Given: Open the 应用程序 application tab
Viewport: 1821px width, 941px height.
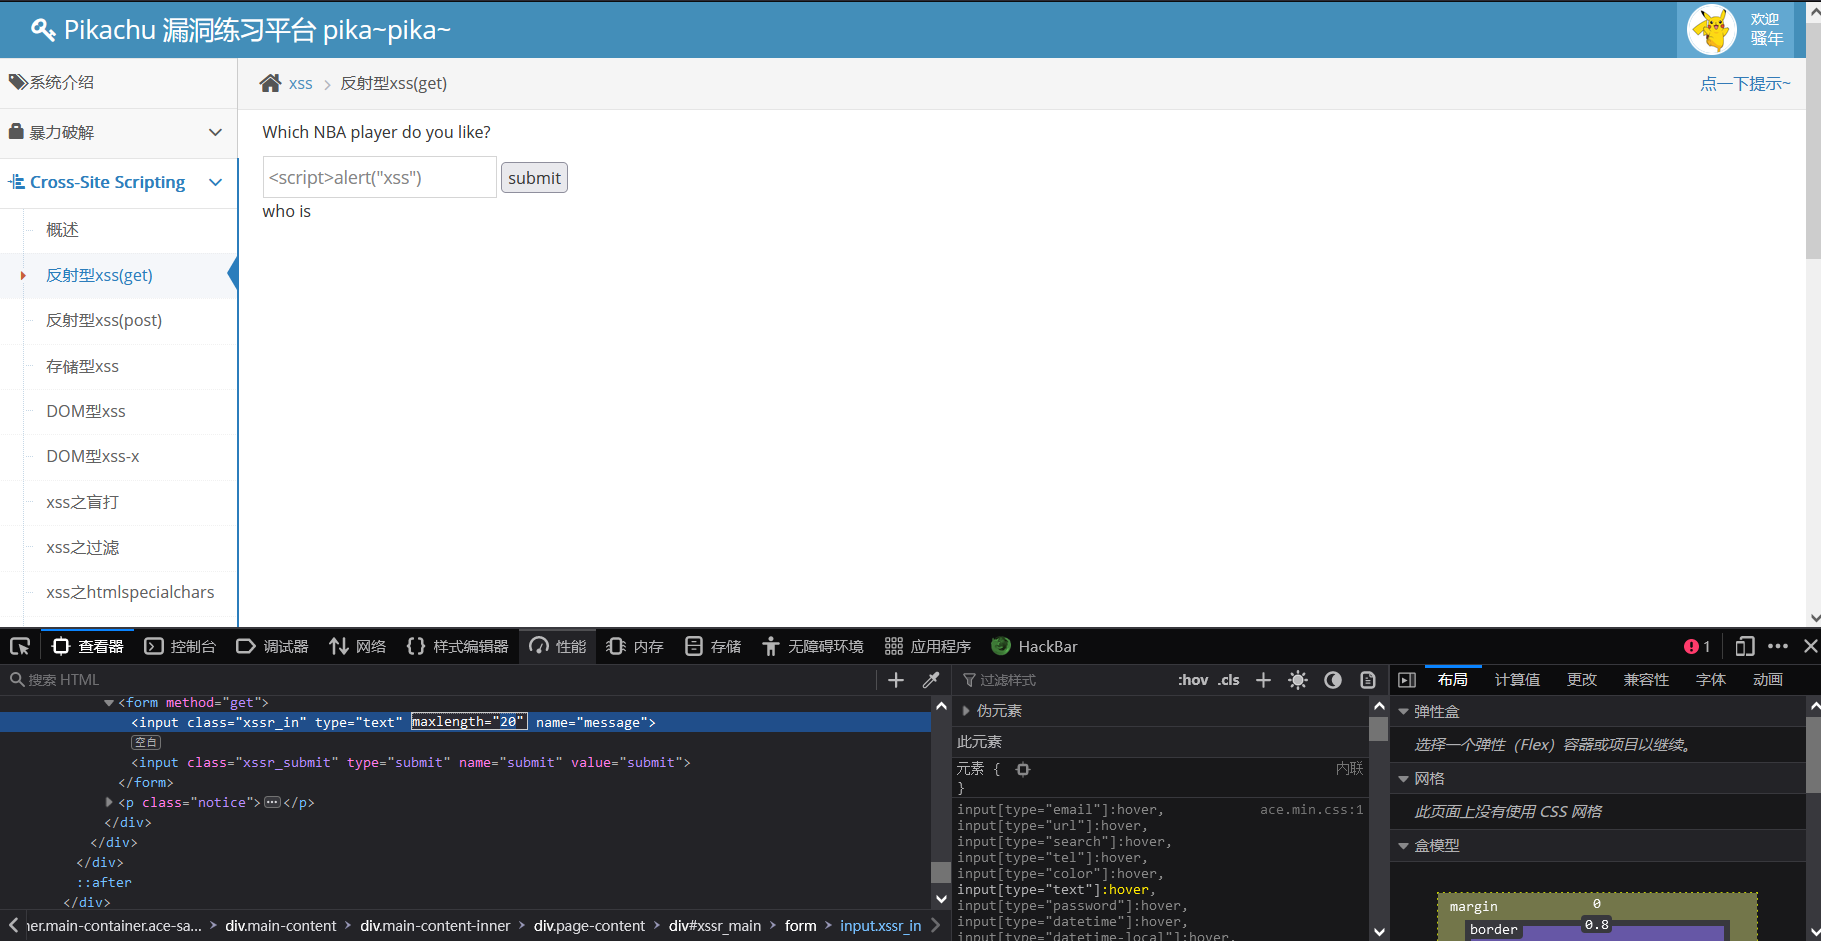Looking at the screenshot, I should (928, 646).
